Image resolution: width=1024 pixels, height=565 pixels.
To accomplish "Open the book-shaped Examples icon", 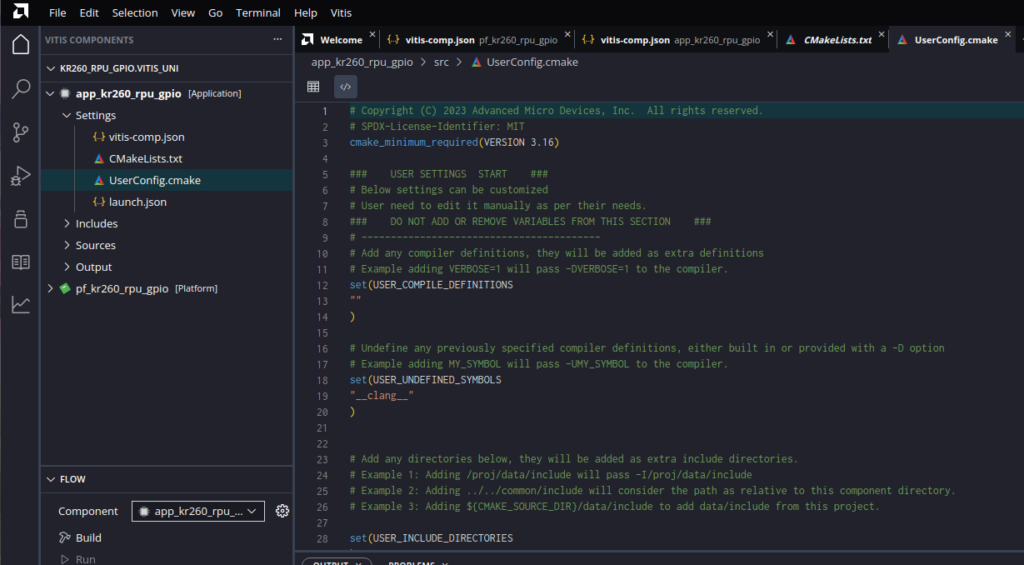I will coord(21,262).
